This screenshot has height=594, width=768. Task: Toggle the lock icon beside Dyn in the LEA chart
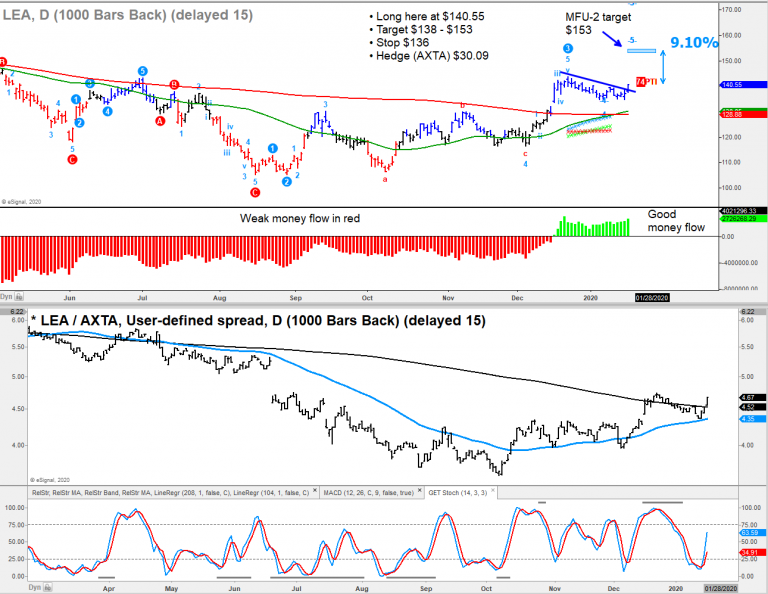click(19, 297)
